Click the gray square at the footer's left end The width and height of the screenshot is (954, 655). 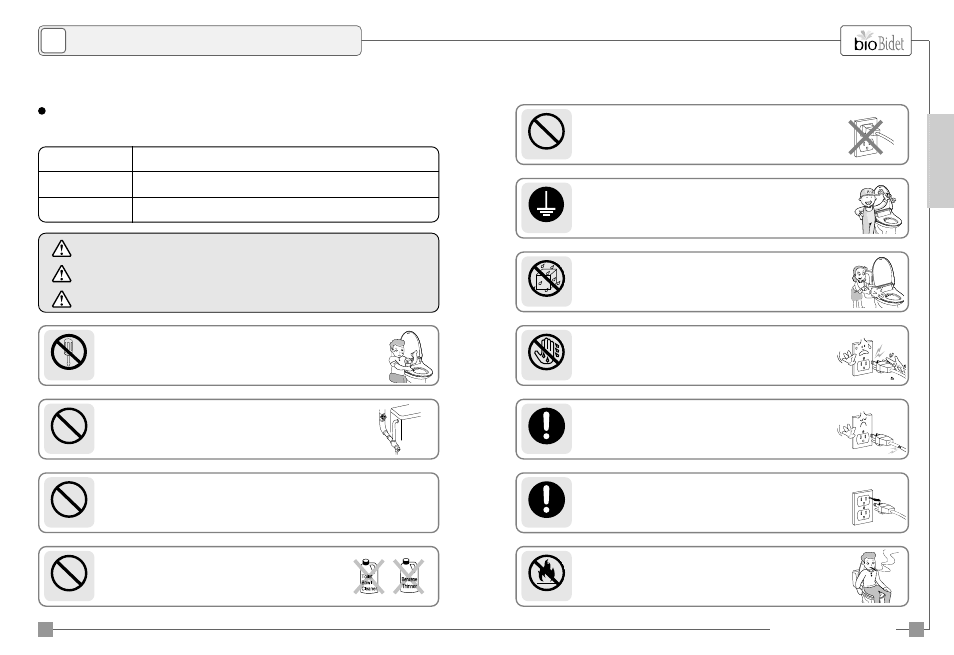(x=46, y=629)
